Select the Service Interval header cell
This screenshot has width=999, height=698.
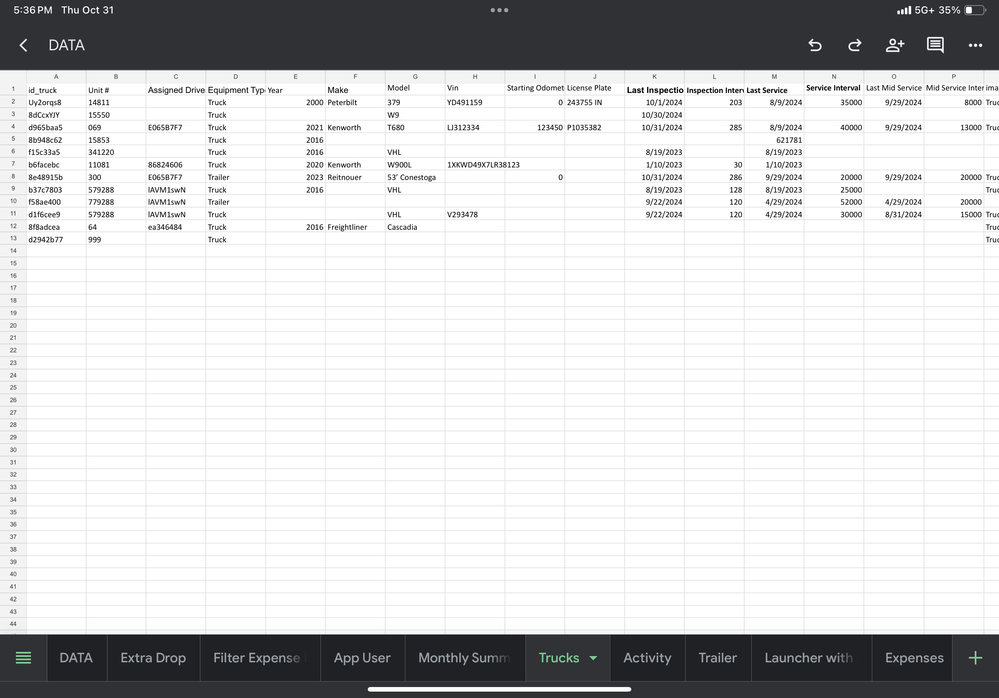tap(834, 90)
